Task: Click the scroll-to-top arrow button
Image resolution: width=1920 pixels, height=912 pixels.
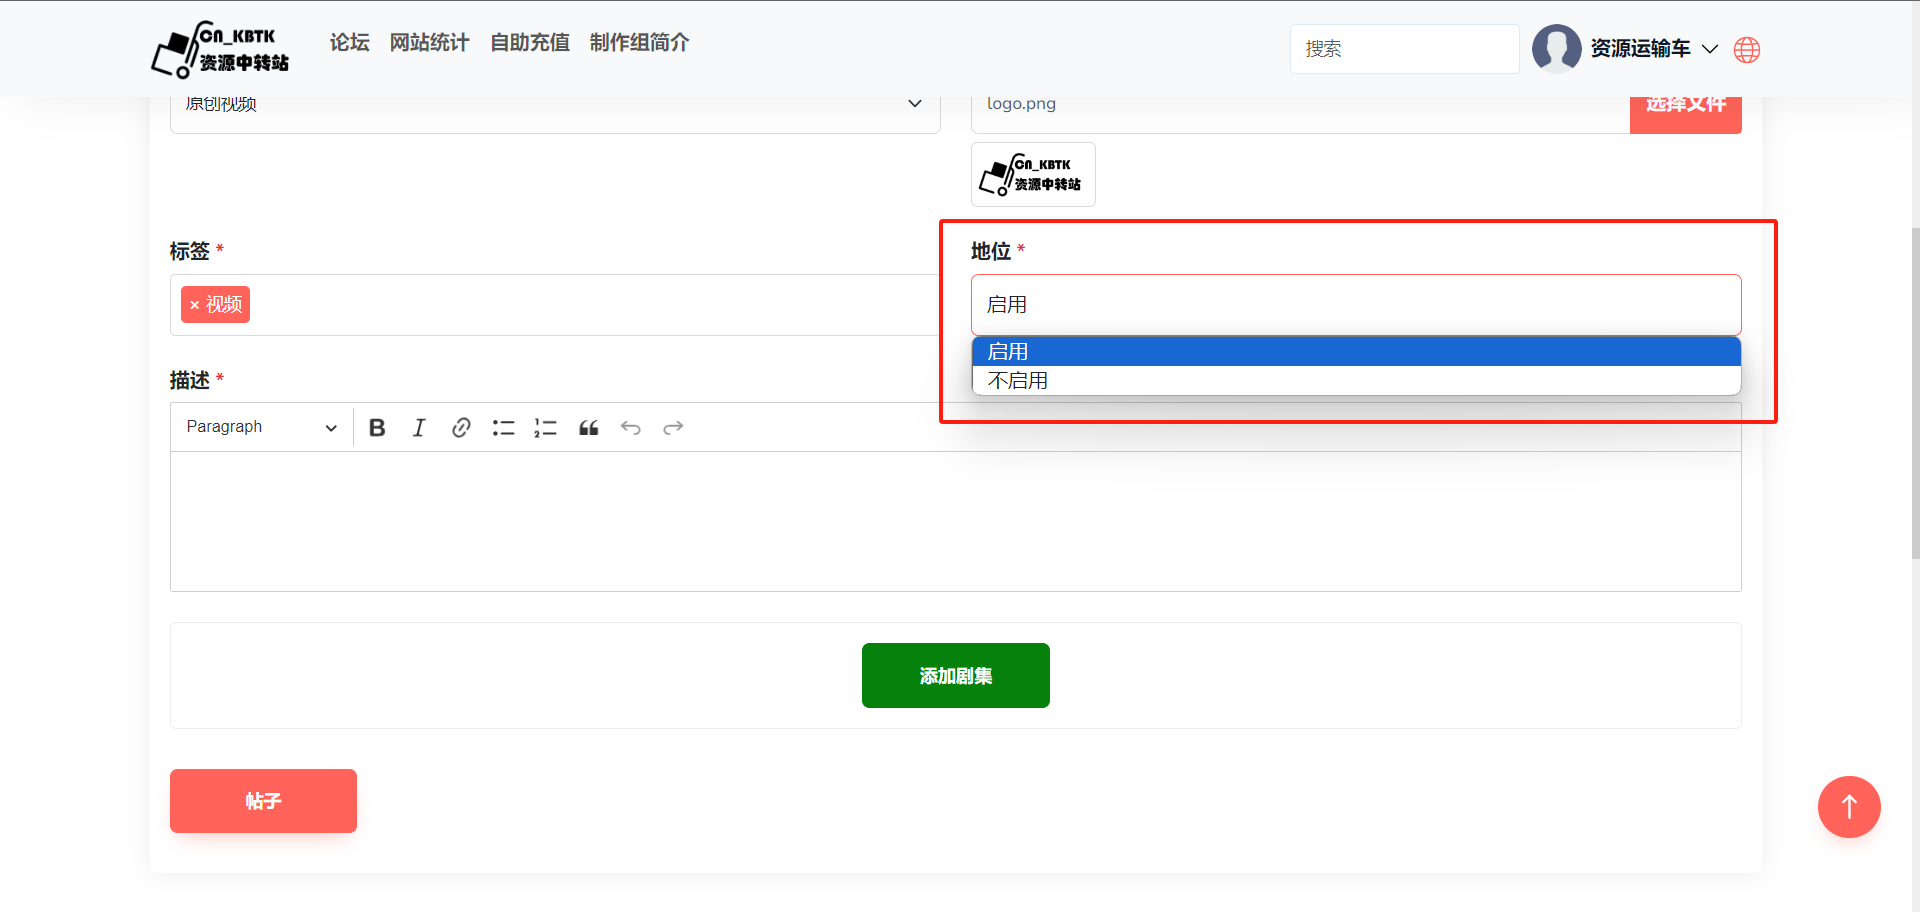Action: (x=1848, y=807)
